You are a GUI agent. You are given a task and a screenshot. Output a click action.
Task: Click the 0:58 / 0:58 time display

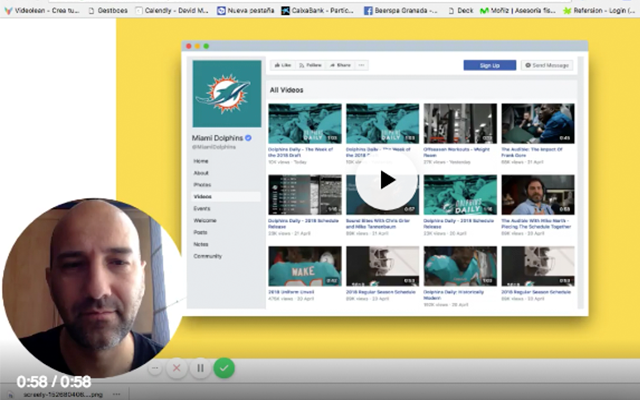54,382
